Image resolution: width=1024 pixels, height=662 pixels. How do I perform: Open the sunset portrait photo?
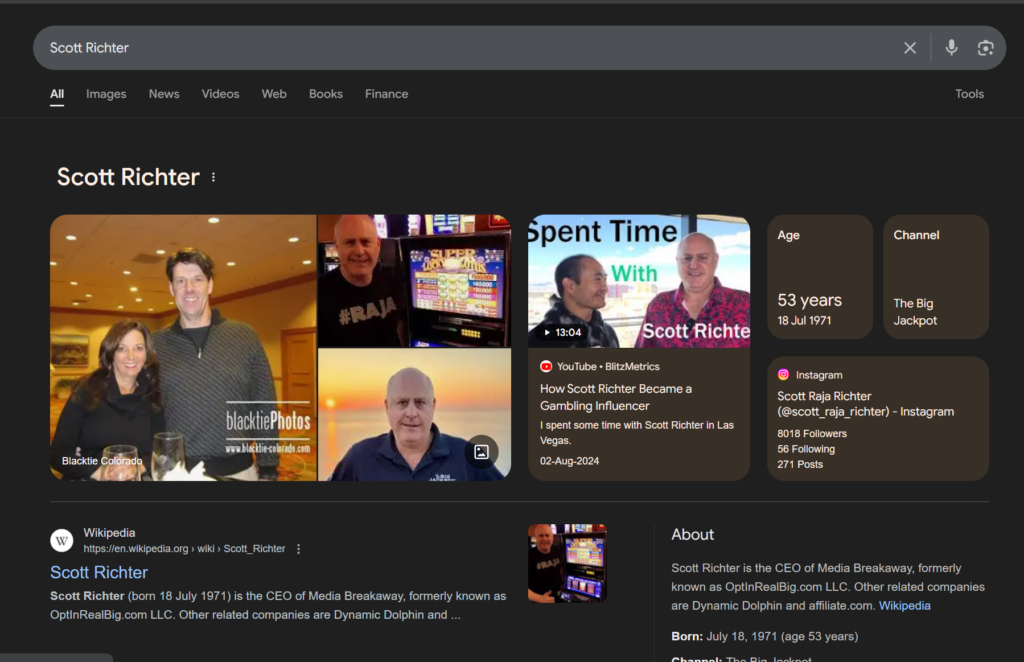[x=415, y=415]
